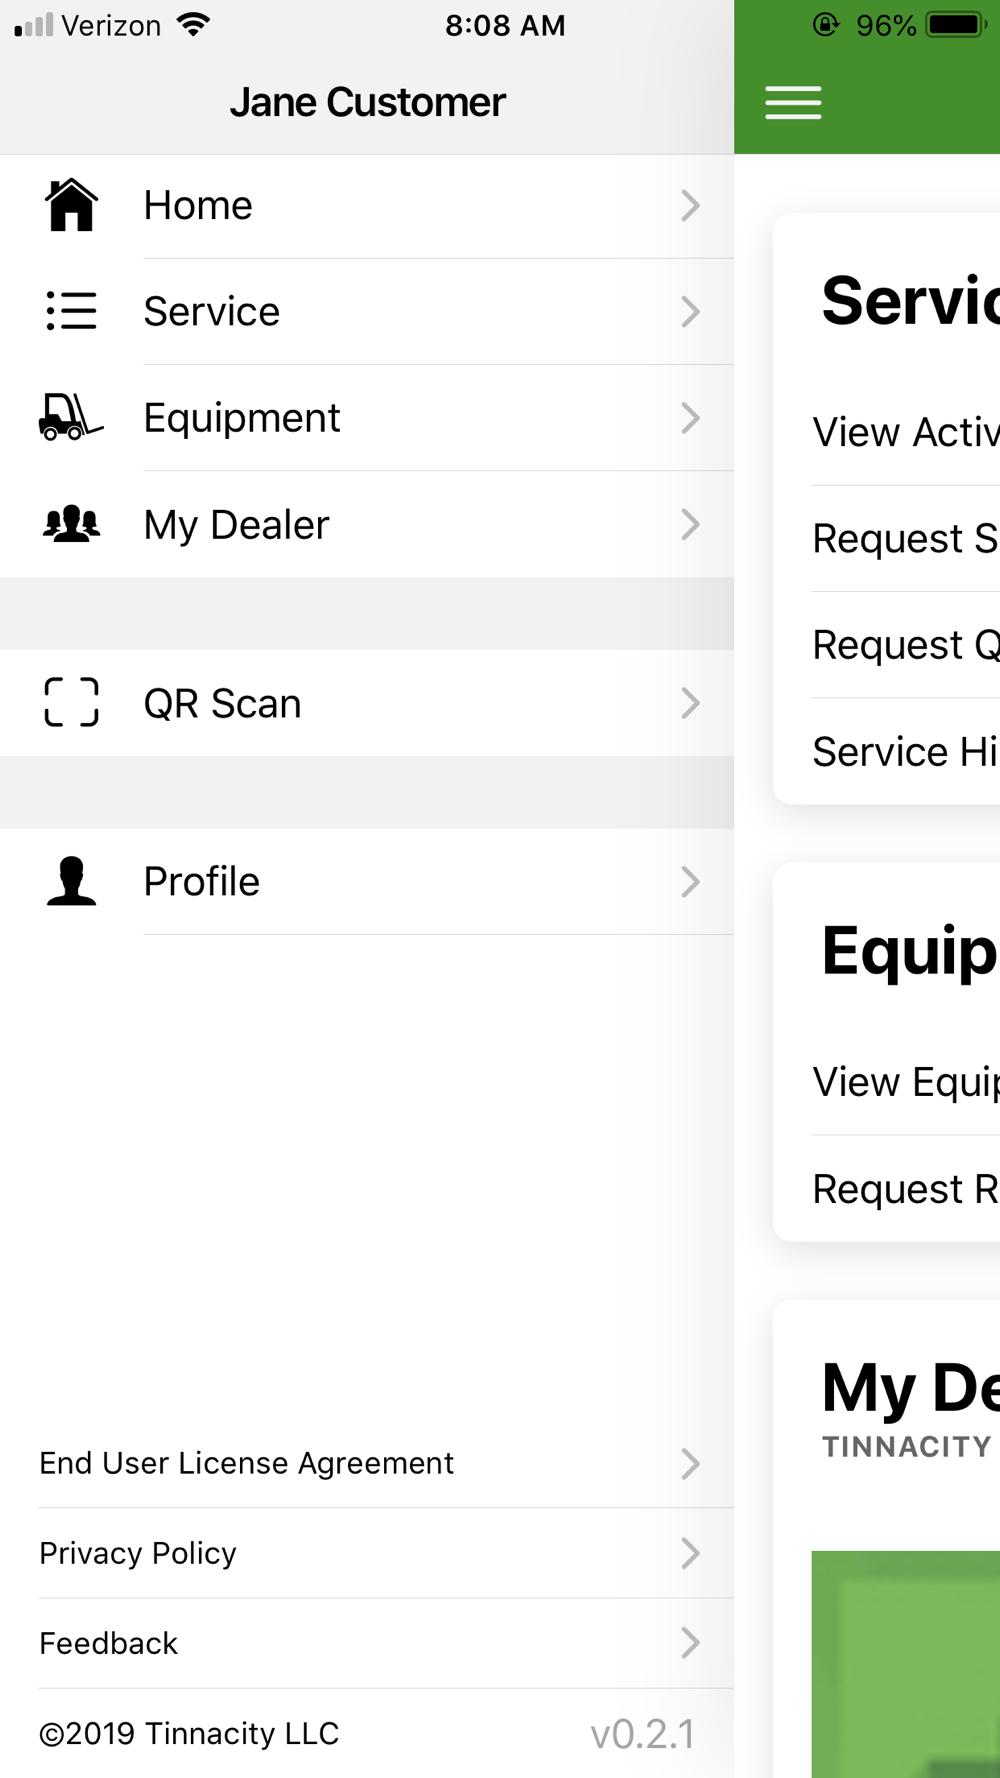This screenshot has width=1000, height=1778.
Task: Select the Profile menu entry
Action: pos(202,881)
